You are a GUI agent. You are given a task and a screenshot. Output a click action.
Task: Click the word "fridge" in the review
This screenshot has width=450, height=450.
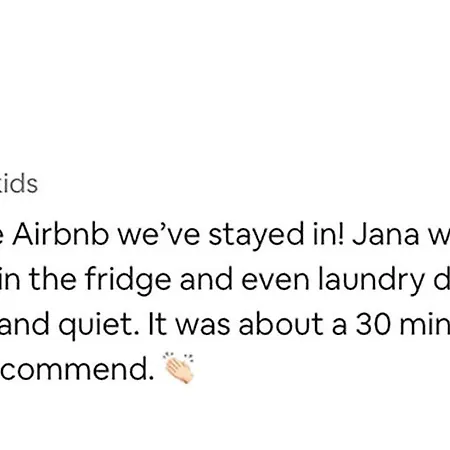coord(128,279)
